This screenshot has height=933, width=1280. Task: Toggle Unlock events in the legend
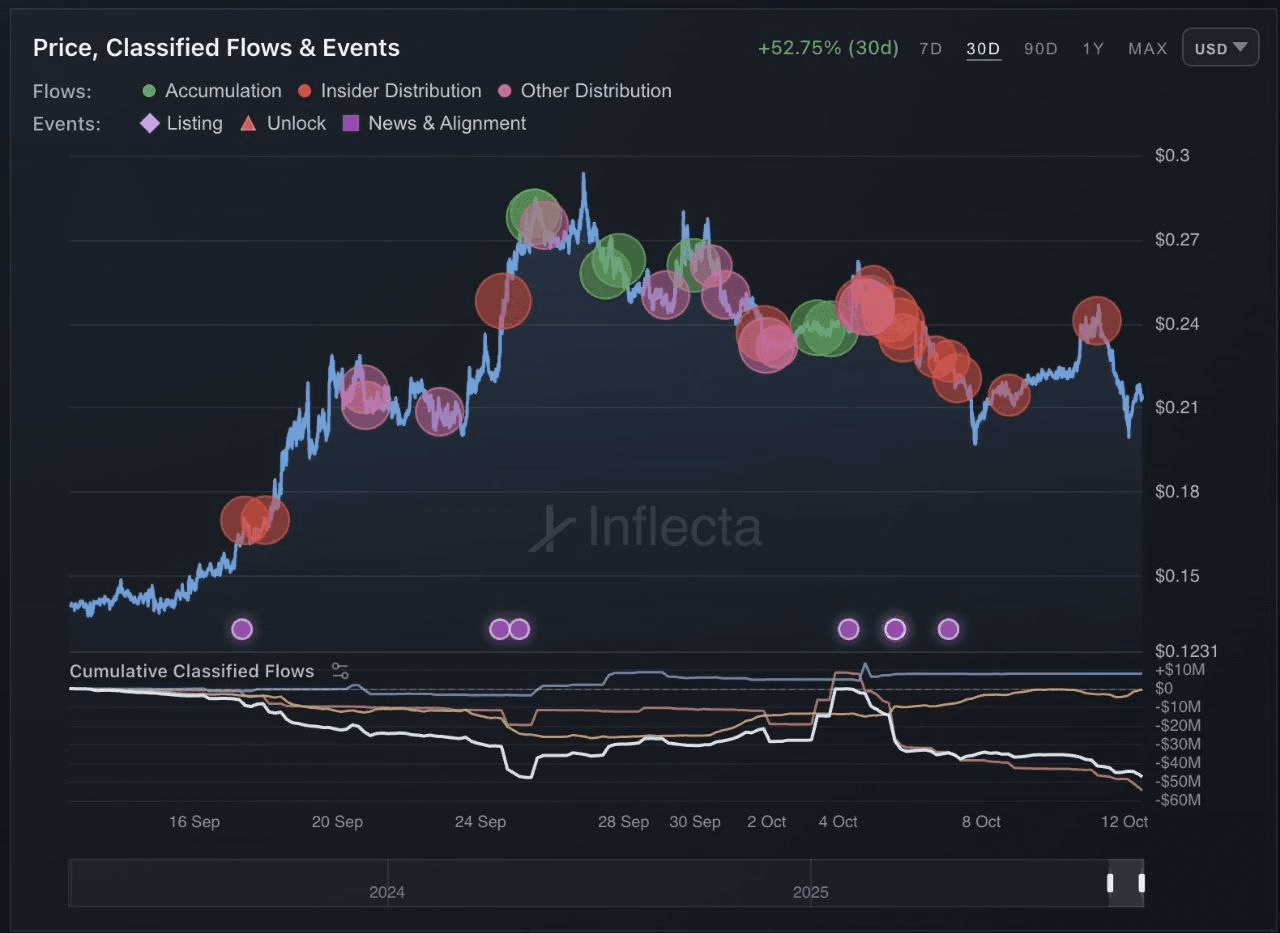coord(283,124)
